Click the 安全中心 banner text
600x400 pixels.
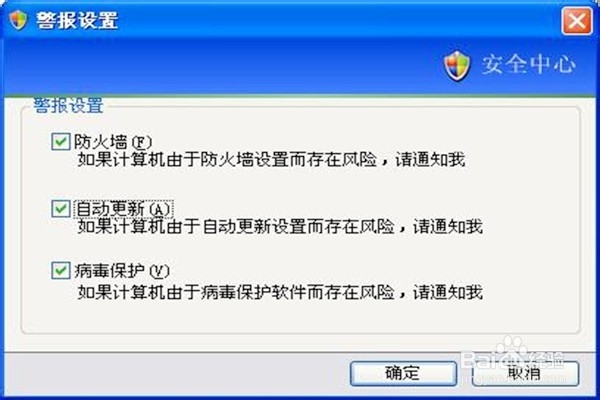tap(528, 64)
